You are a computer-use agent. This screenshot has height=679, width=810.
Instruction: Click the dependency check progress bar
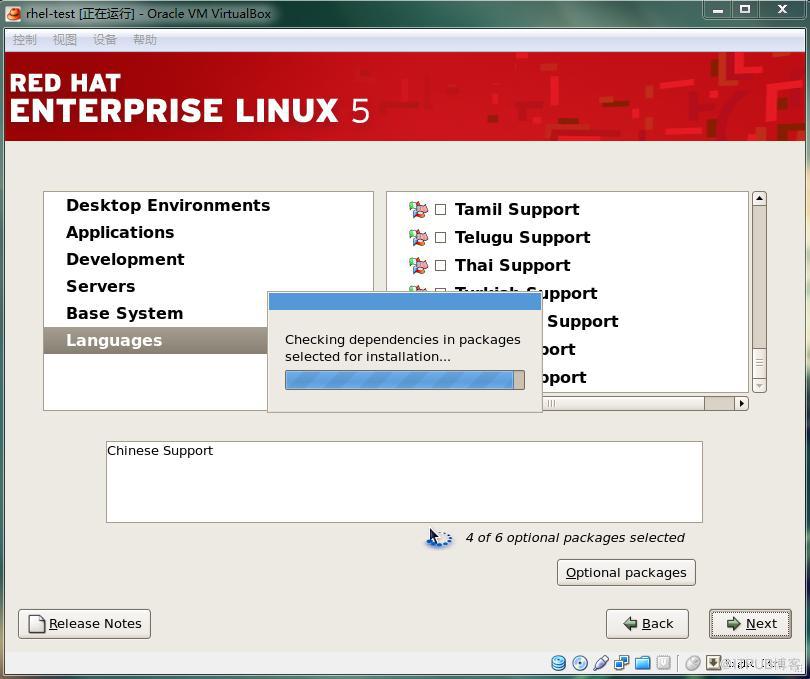(x=404, y=380)
